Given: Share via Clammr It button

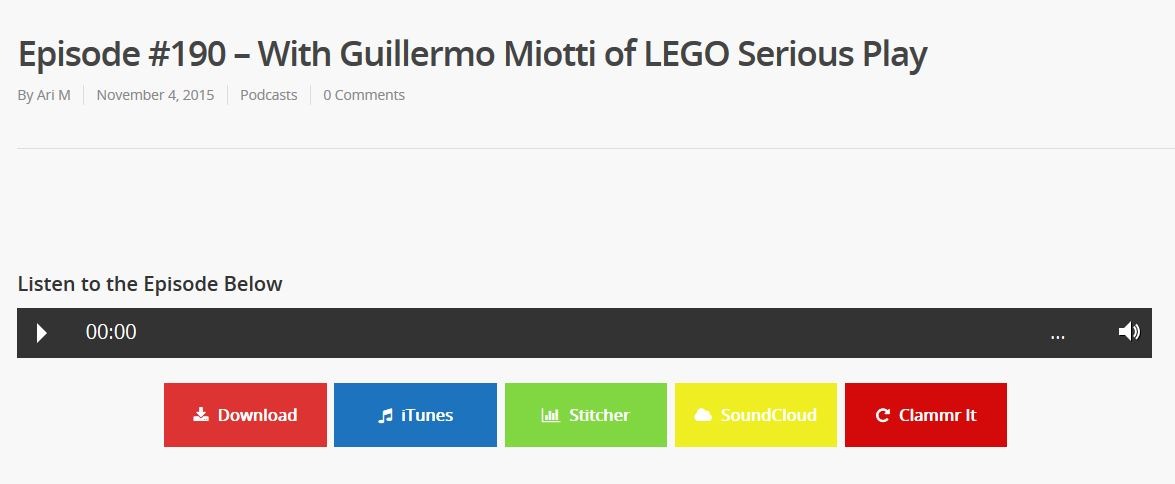Looking at the screenshot, I should [x=926, y=415].
